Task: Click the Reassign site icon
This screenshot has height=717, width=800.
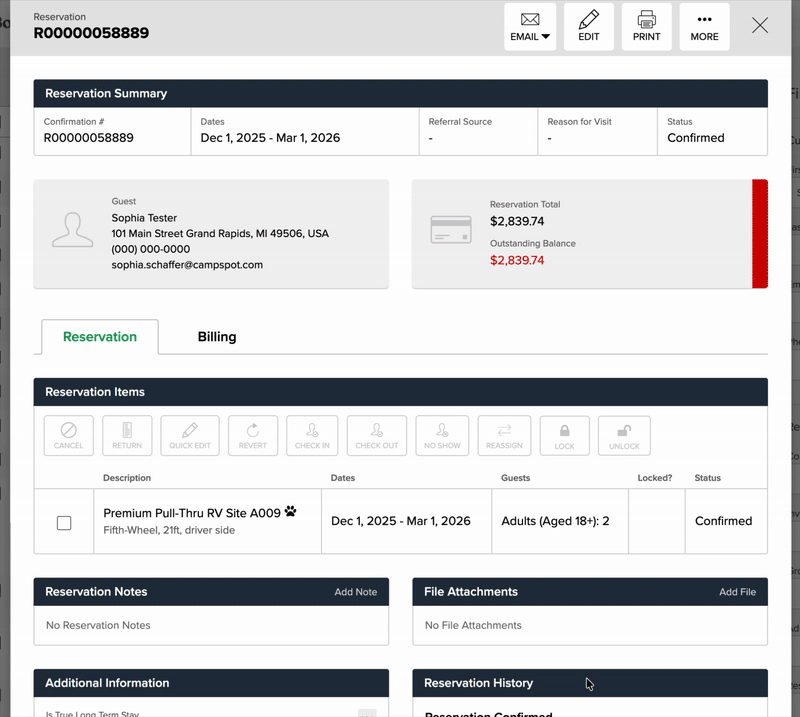Action: click(x=504, y=435)
